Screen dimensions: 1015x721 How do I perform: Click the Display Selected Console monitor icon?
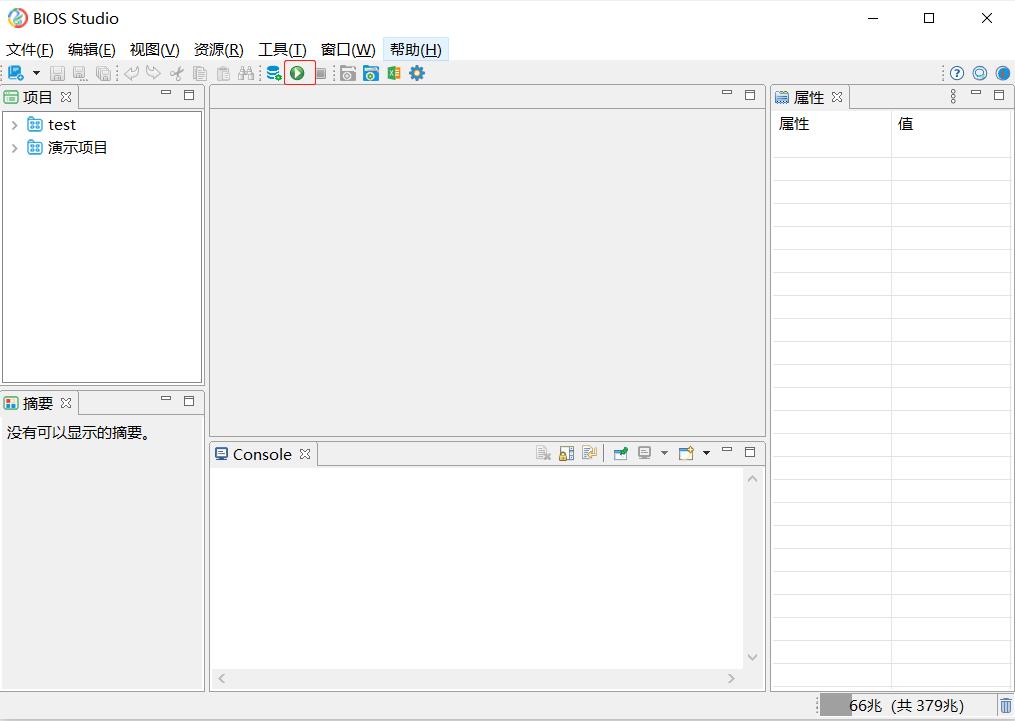click(x=645, y=453)
